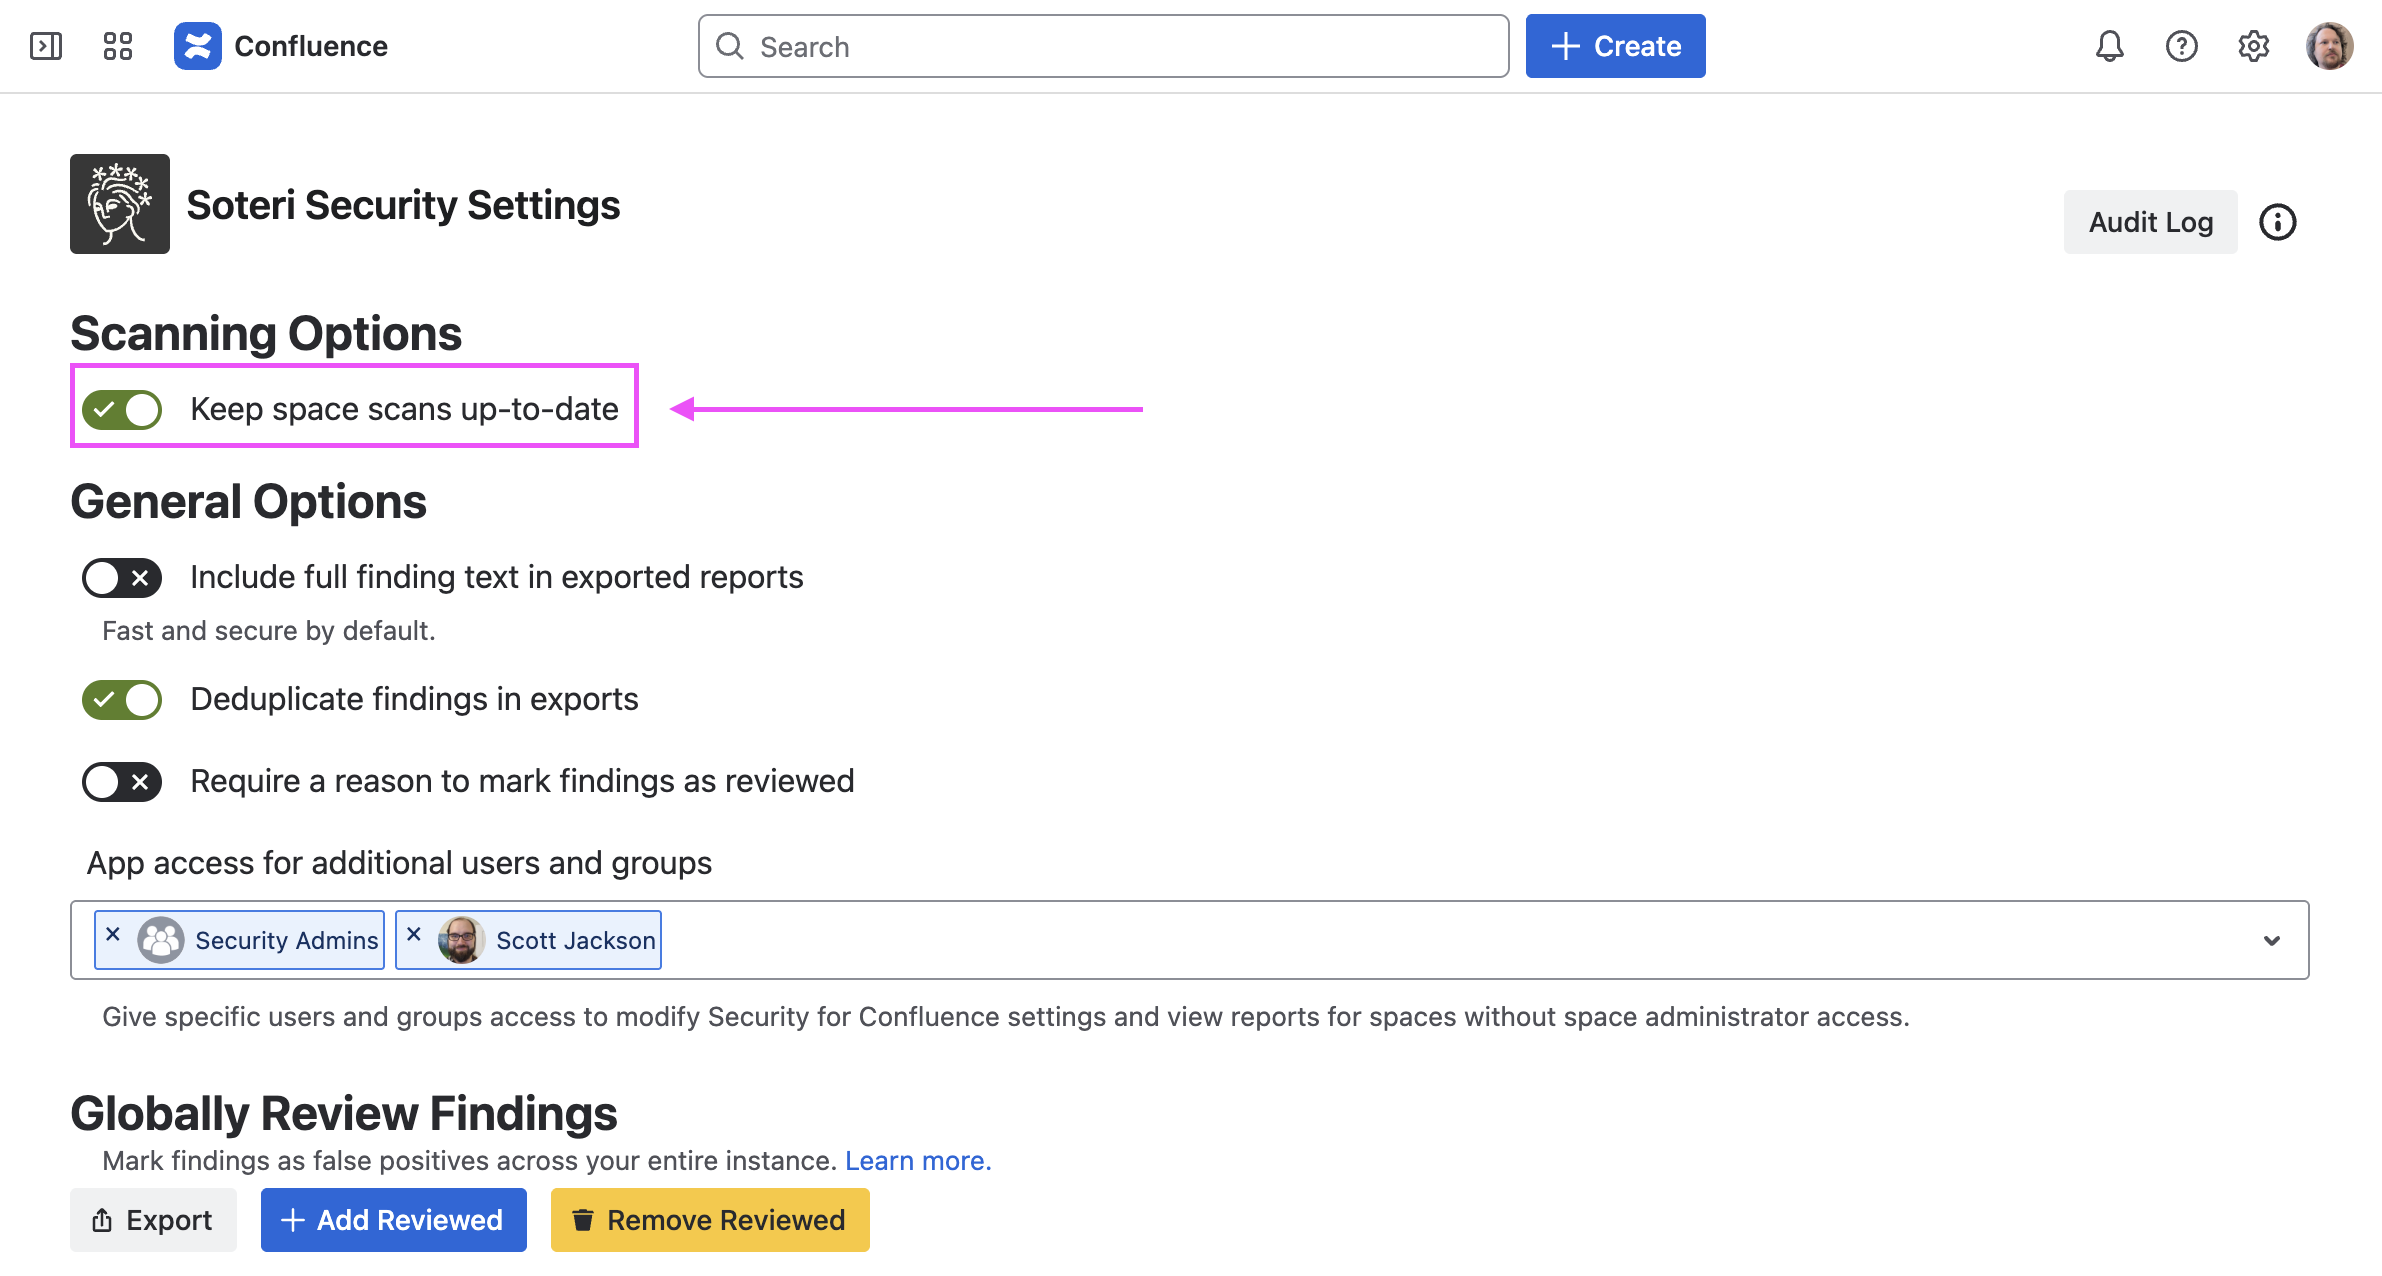The image size is (2382, 1276).
Task: Expand the app access users dropdown chevron
Action: click(2271, 941)
